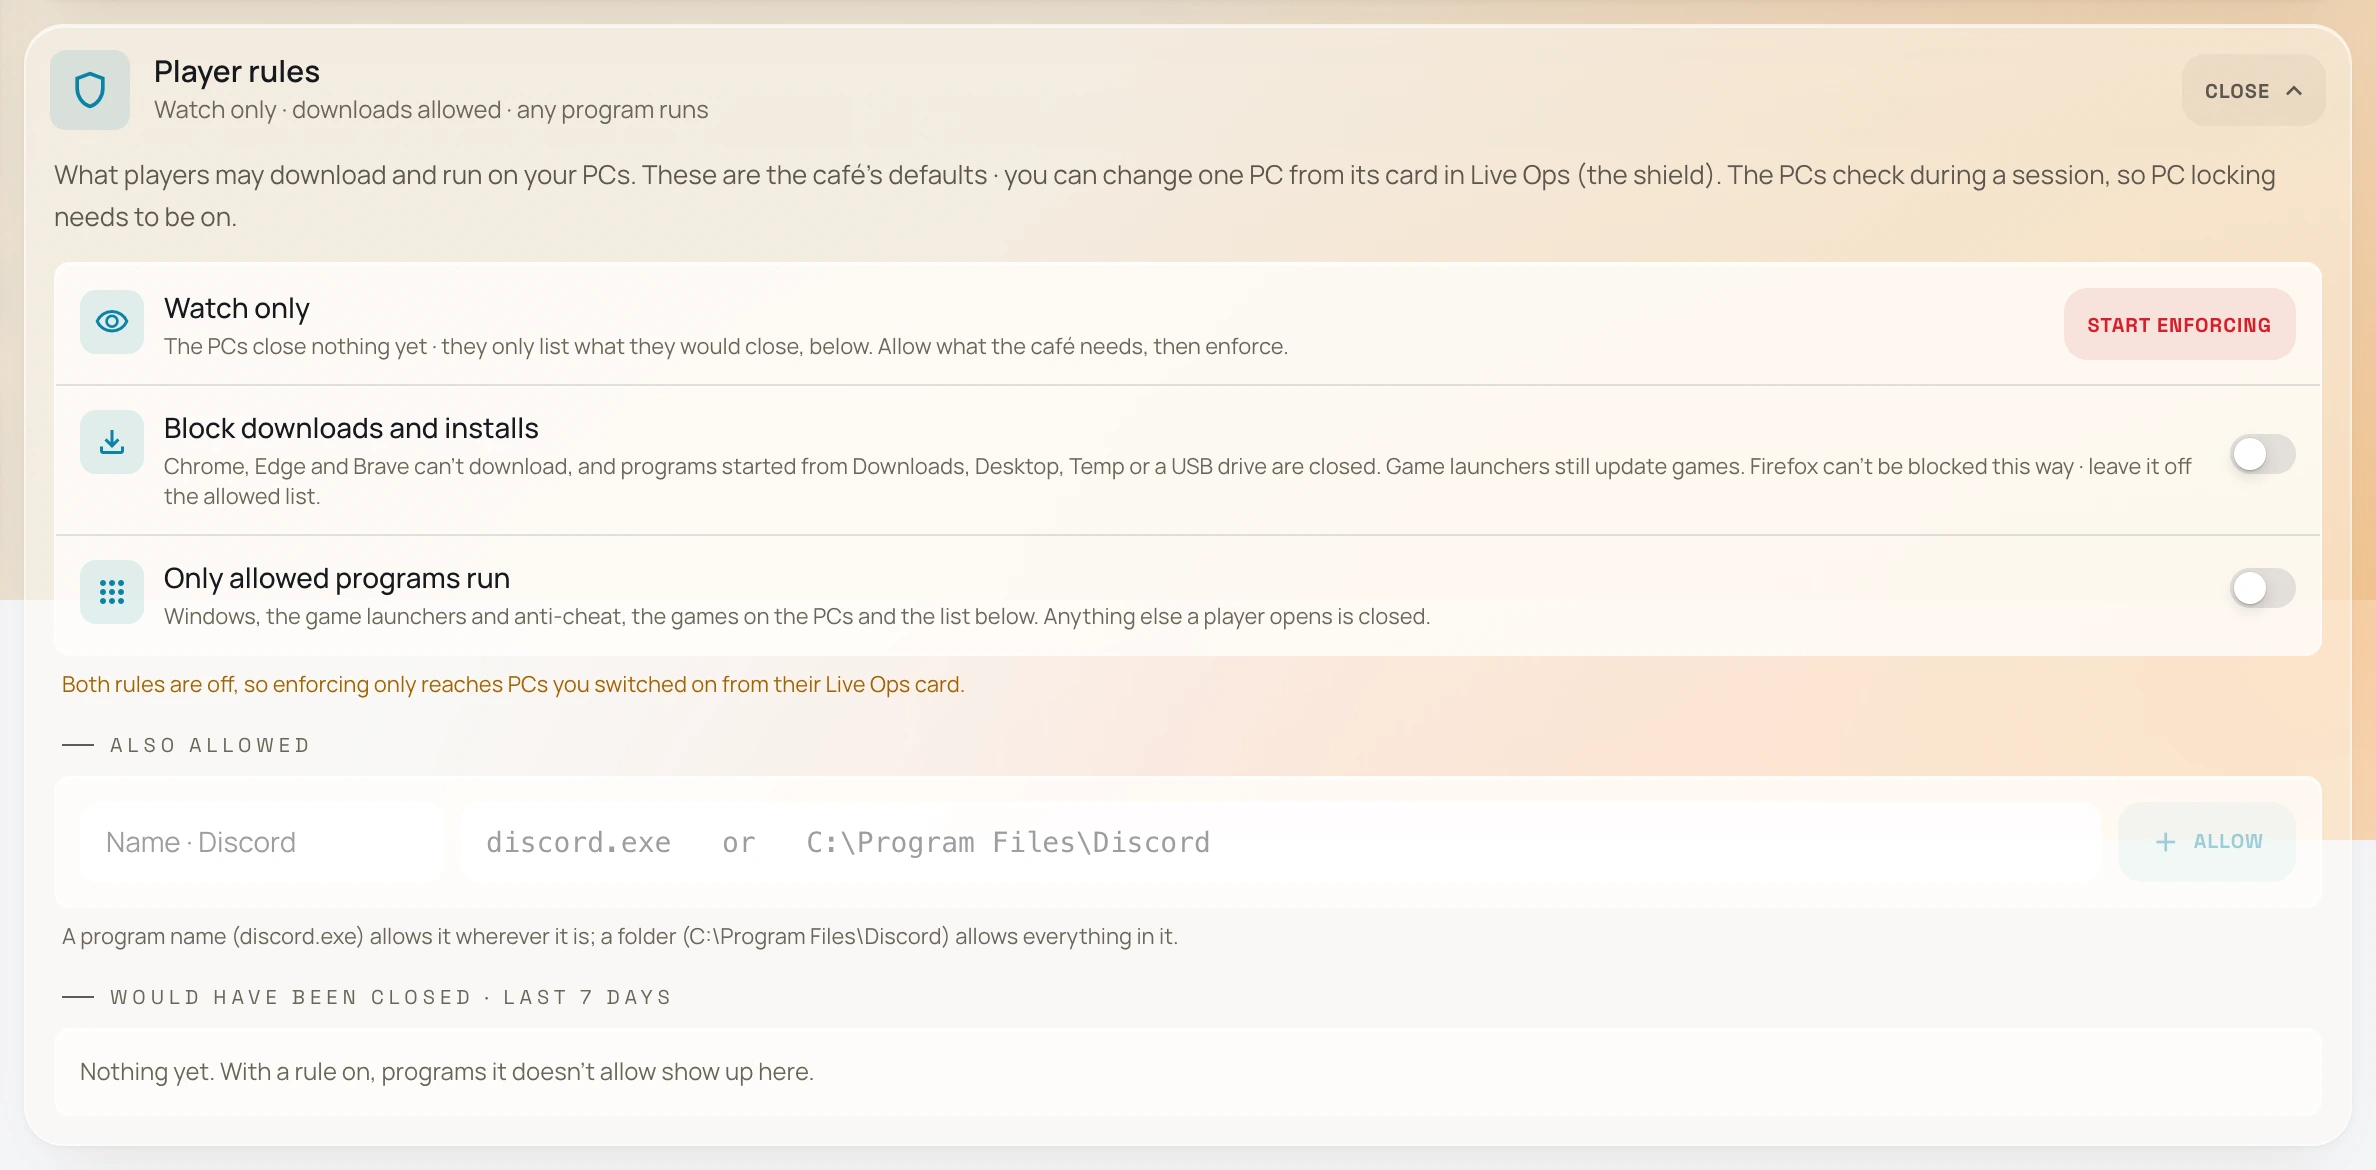The image size is (2376, 1170).
Task: Click the ALLOW button
Action: (2207, 842)
